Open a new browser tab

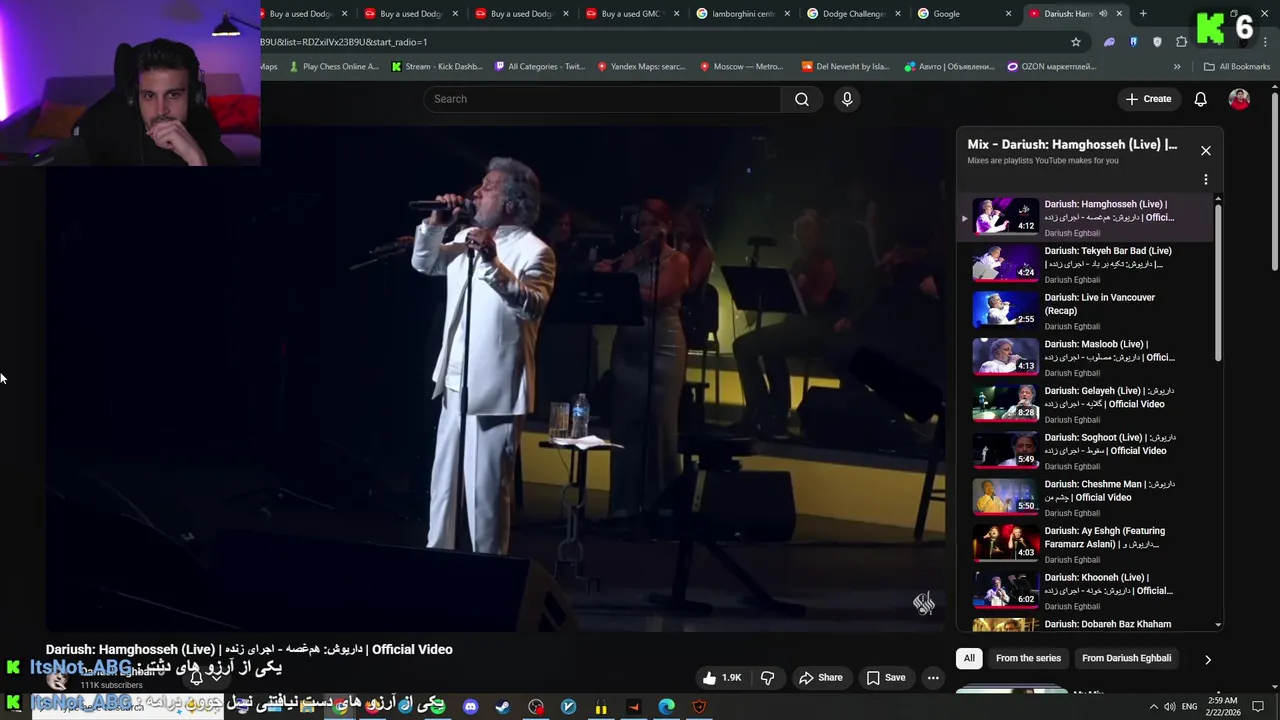(x=1143, y=14)
